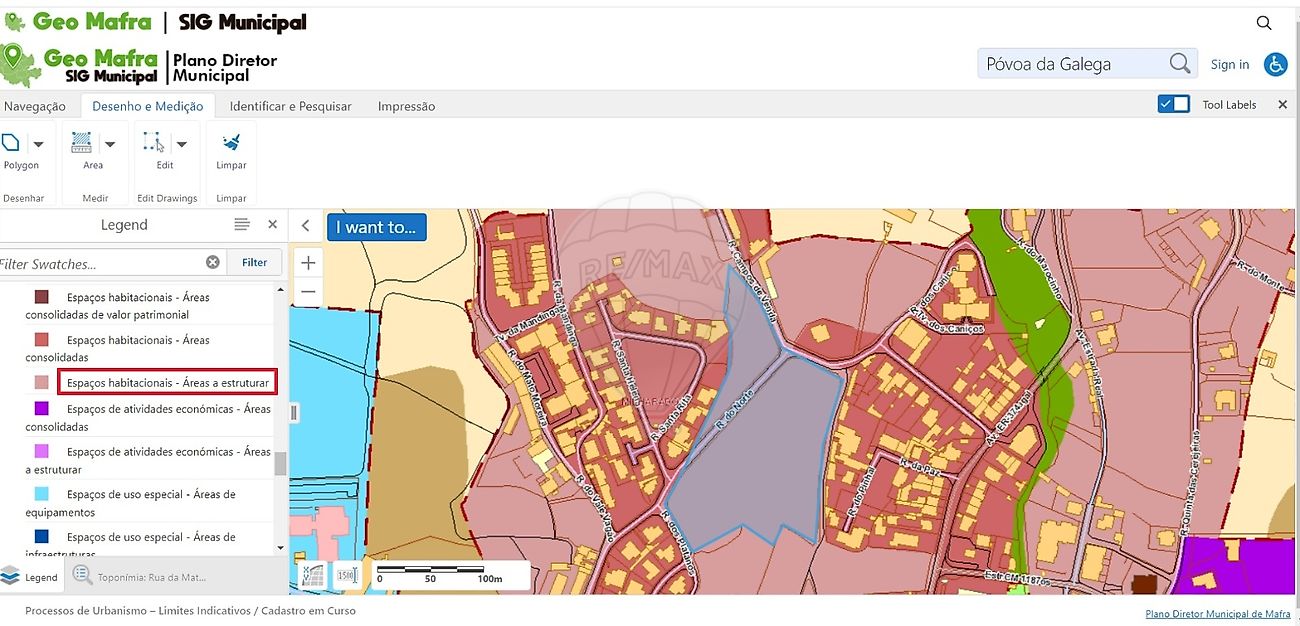Screen dimensions: 1300x626
Task: Open the Edit tool dropdown arrow
Action: coord(181,144)
